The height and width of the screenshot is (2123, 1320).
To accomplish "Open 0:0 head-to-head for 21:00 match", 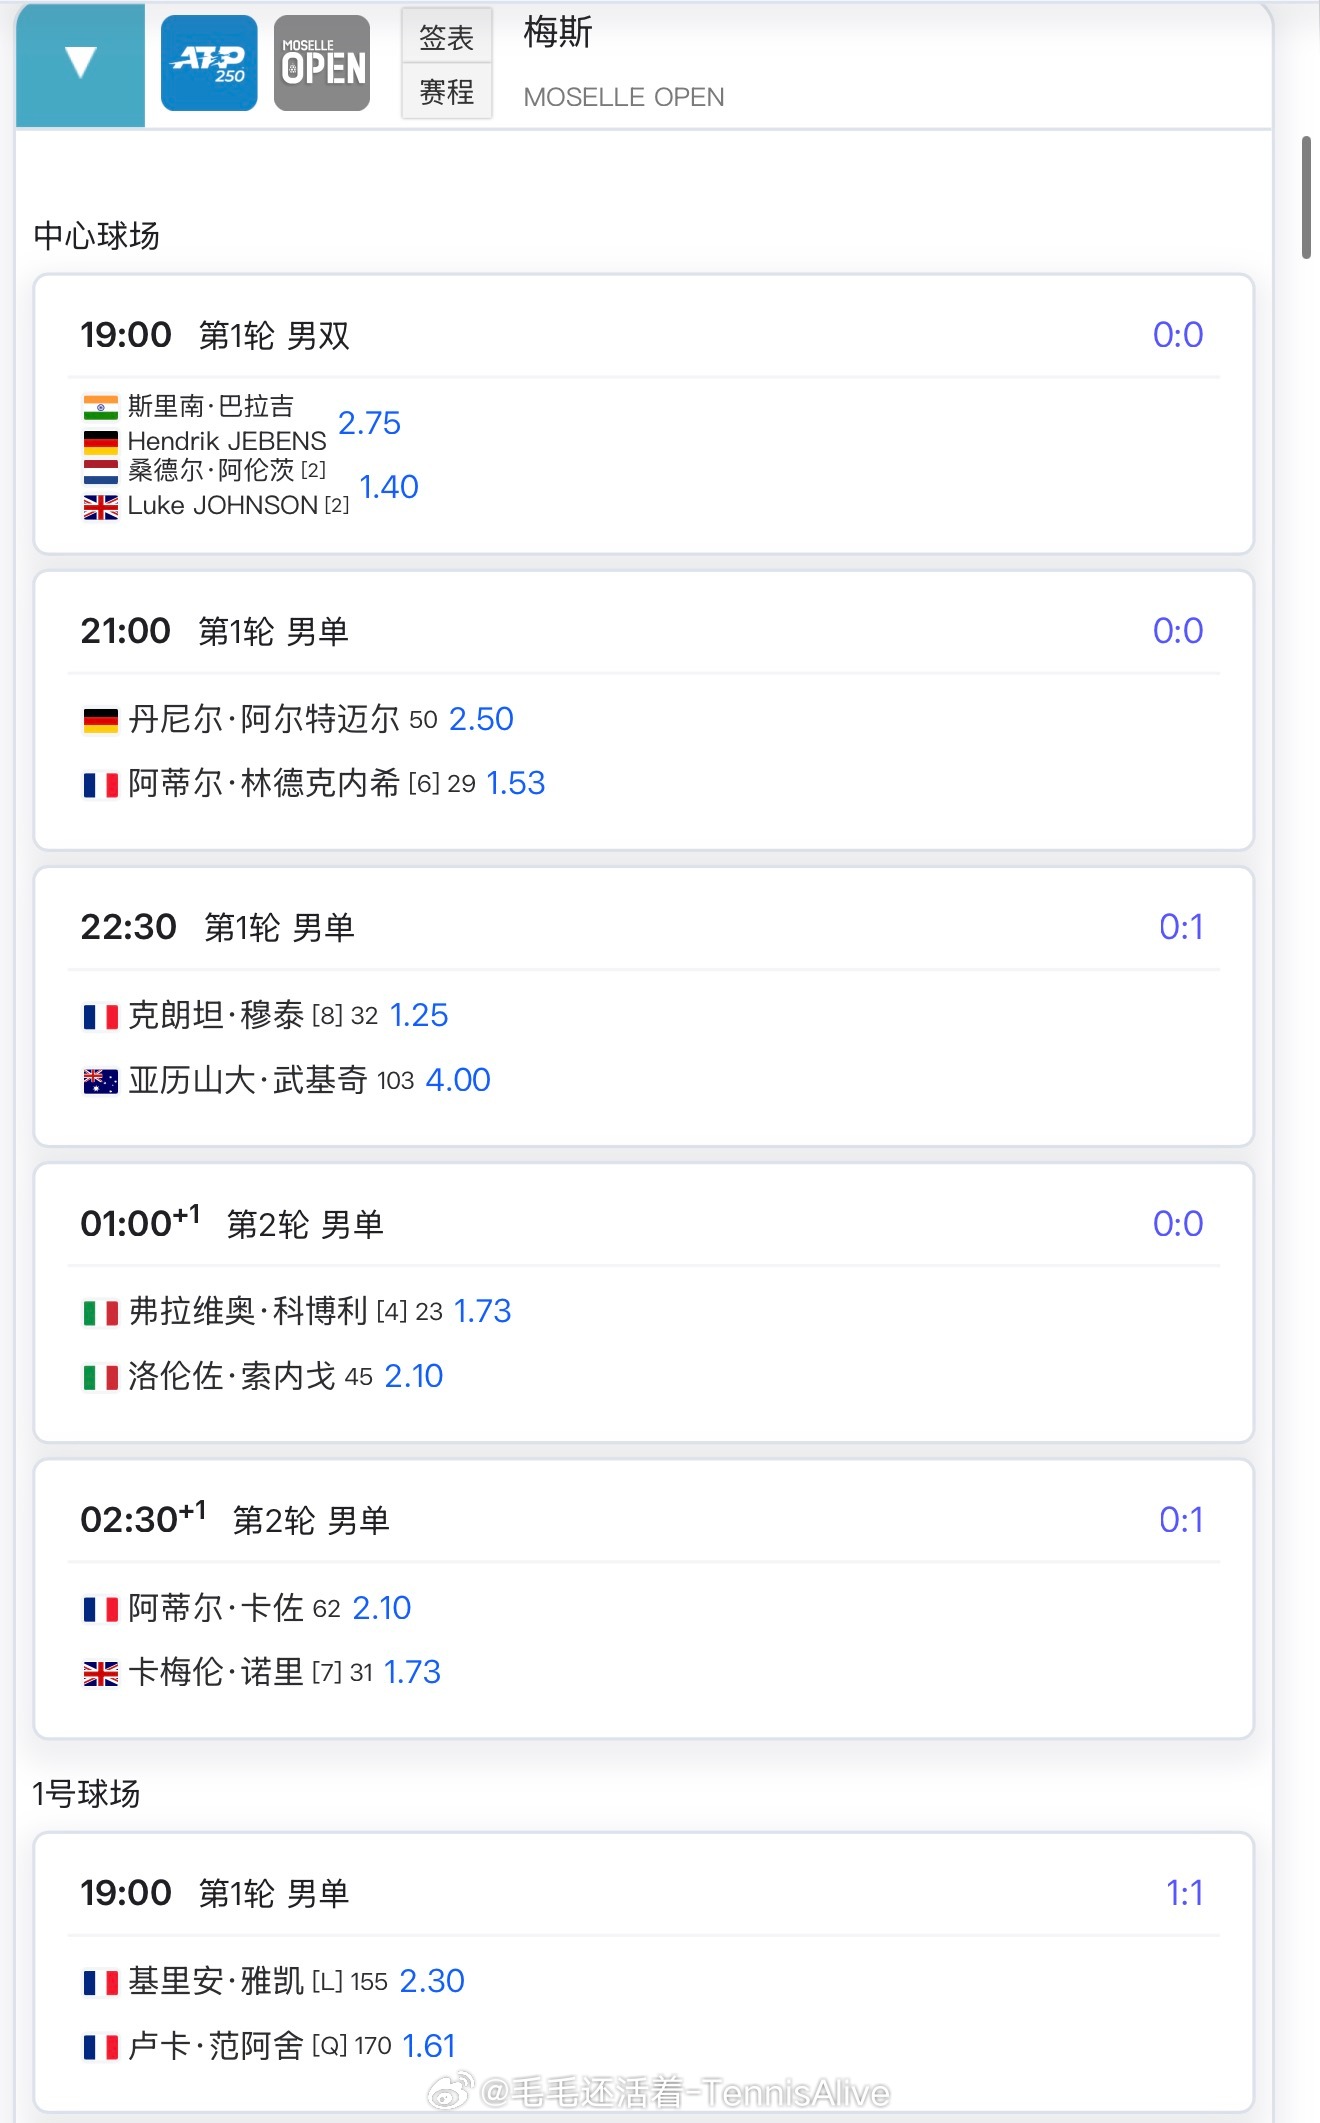I will coord(1177,631).
